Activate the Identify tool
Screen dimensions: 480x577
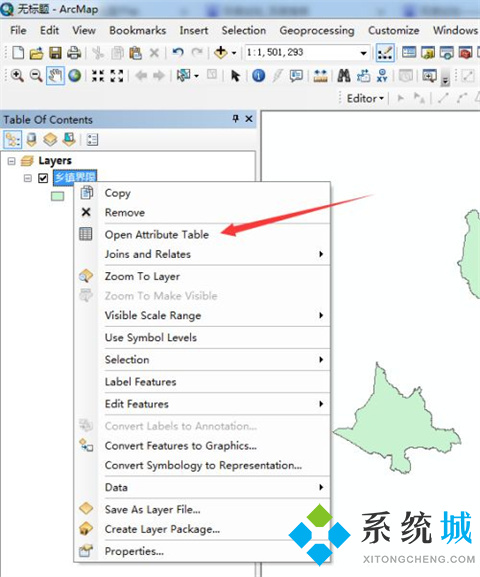click(x=258, y=76)
